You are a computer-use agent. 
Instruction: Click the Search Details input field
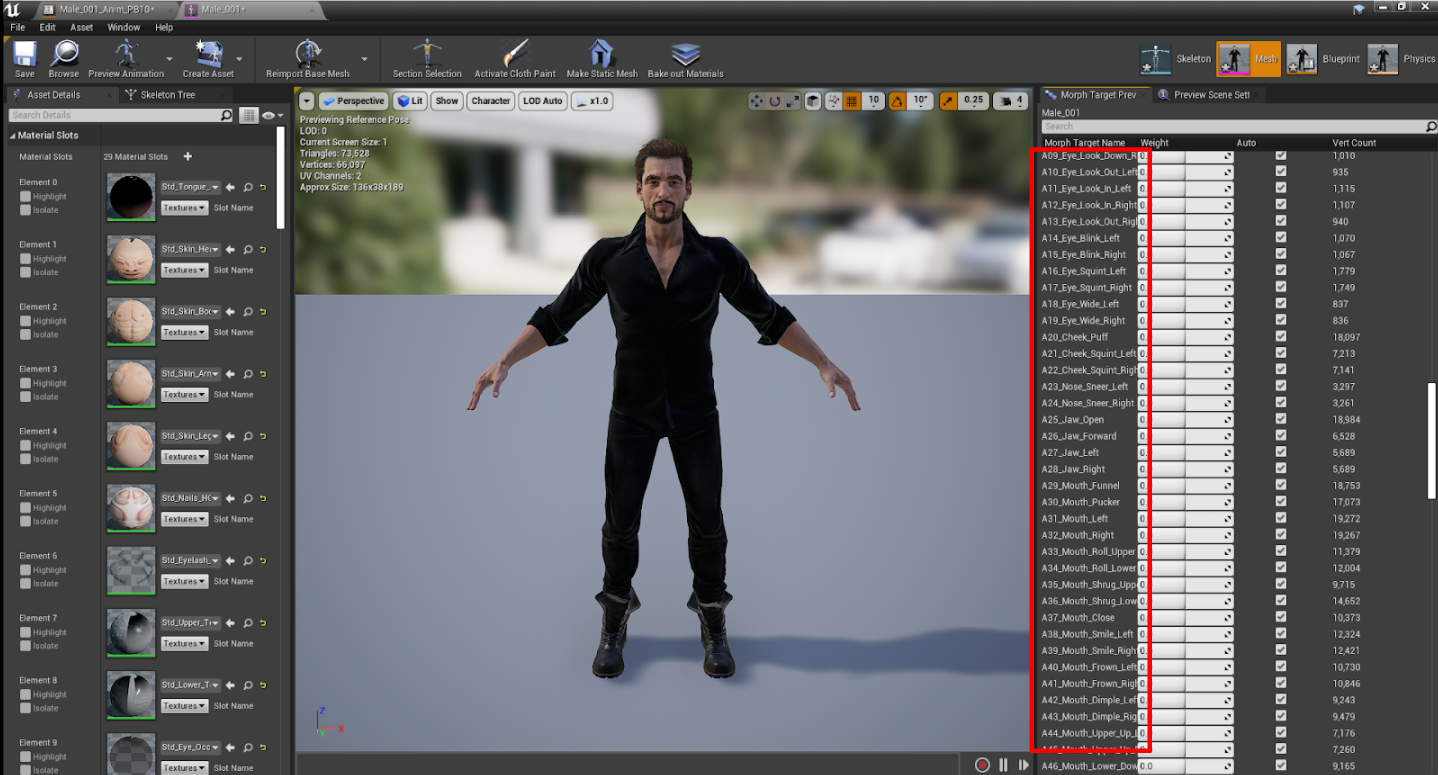[120, 115]
